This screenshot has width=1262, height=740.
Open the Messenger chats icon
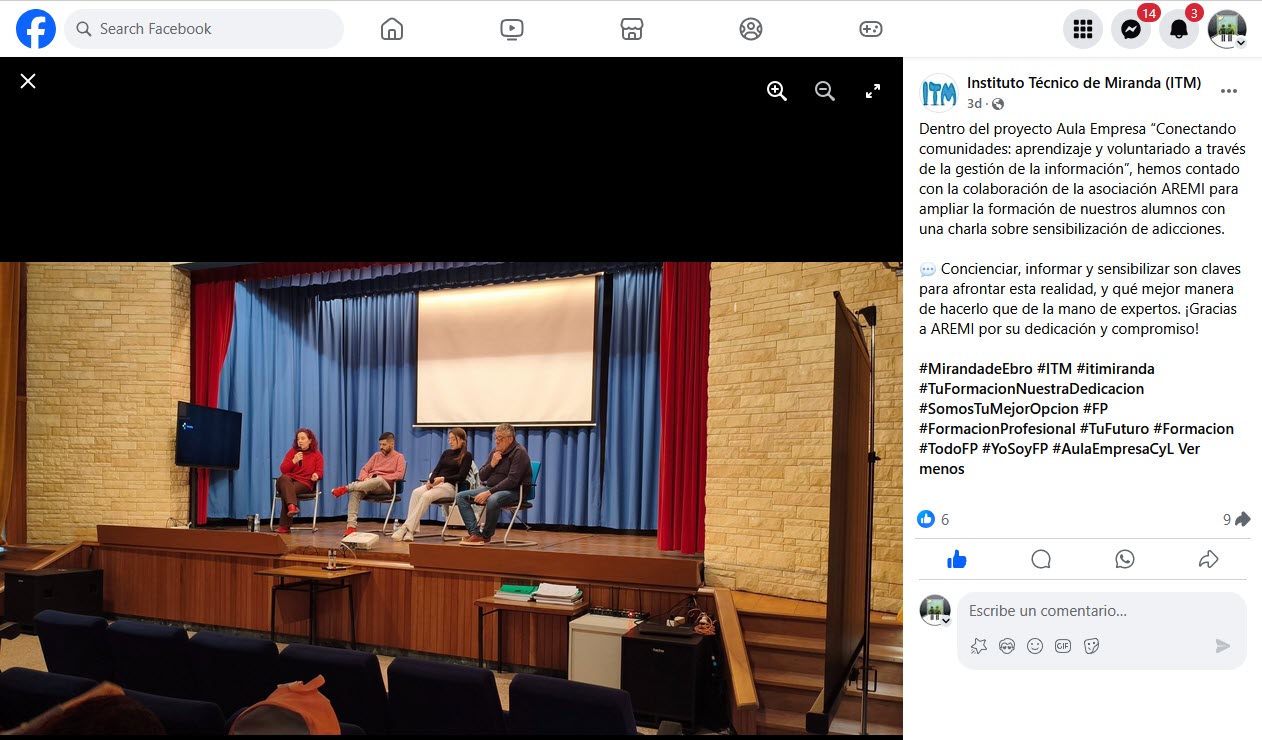click(1131, 29)
